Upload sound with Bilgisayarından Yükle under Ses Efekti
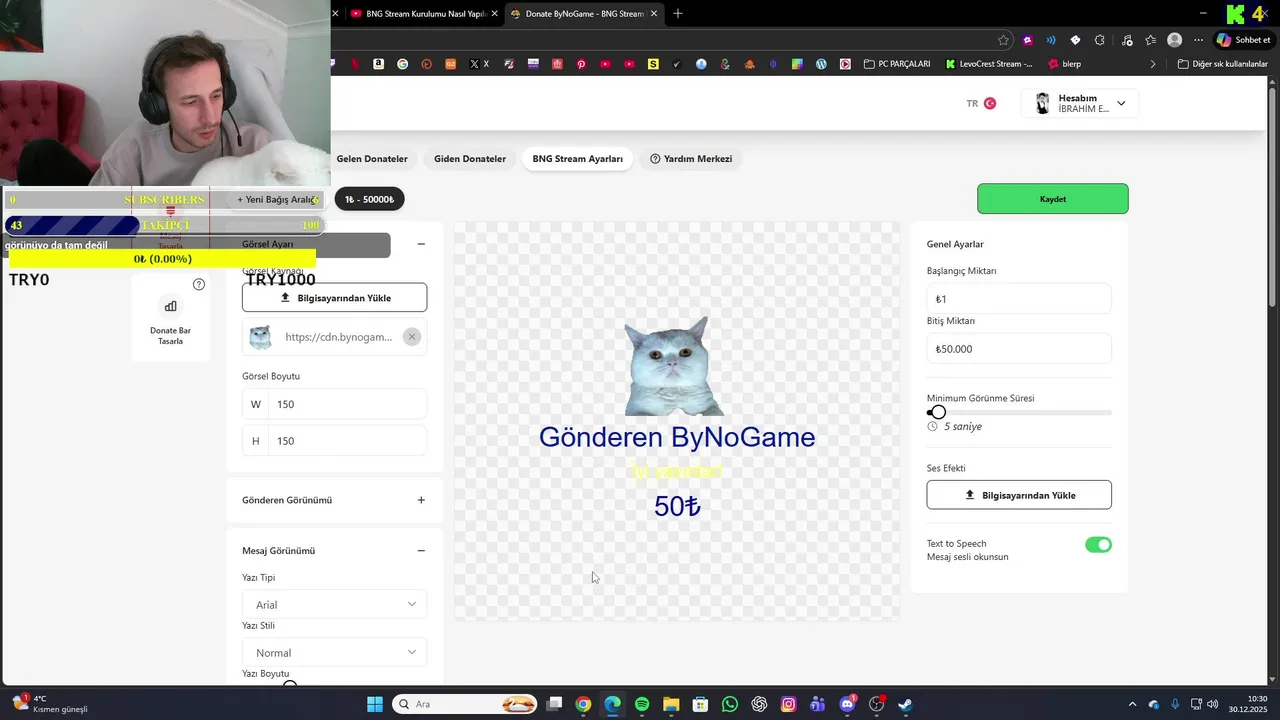Image resolution: width=1280 pixels, height=720 pixels. point(1019,495)
